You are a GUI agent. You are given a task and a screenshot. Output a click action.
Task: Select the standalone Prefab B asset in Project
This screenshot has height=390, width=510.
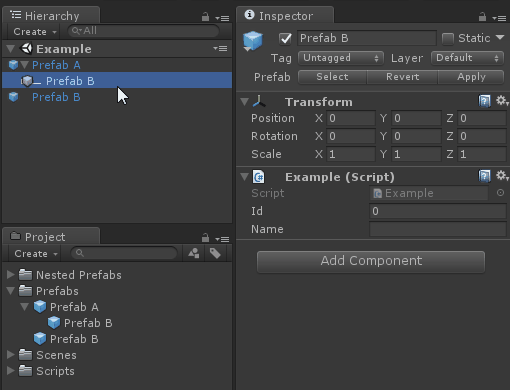point(74,339)
